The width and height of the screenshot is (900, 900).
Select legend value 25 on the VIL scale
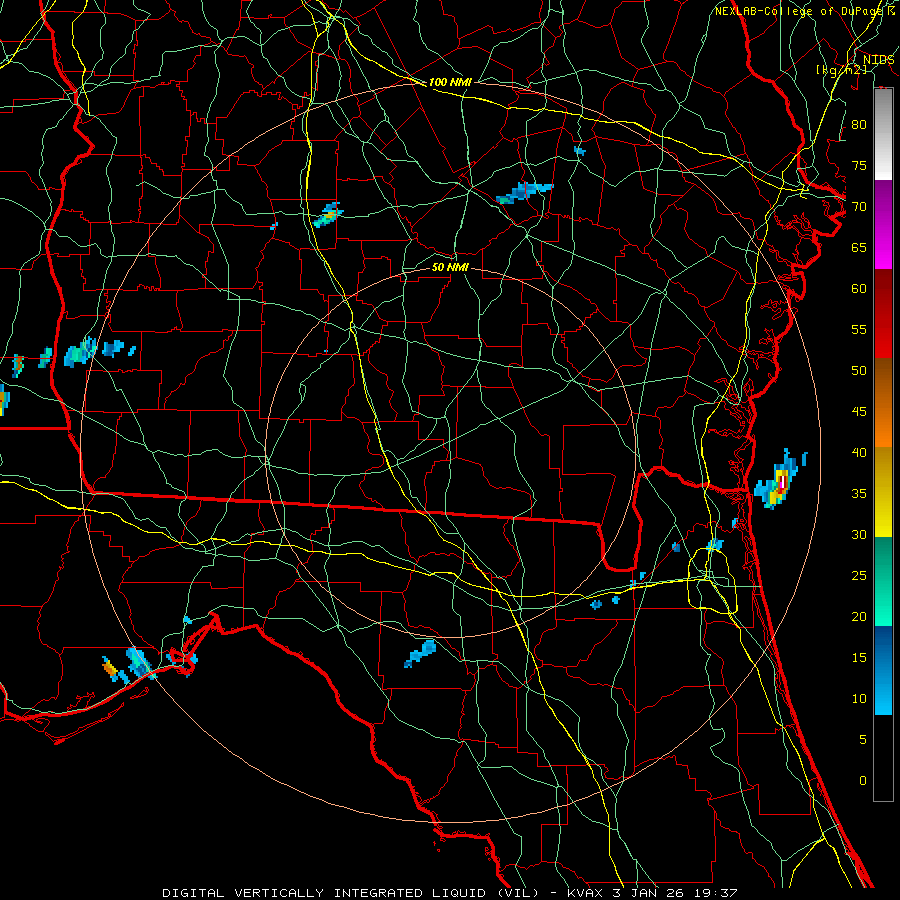pos(859,576)
